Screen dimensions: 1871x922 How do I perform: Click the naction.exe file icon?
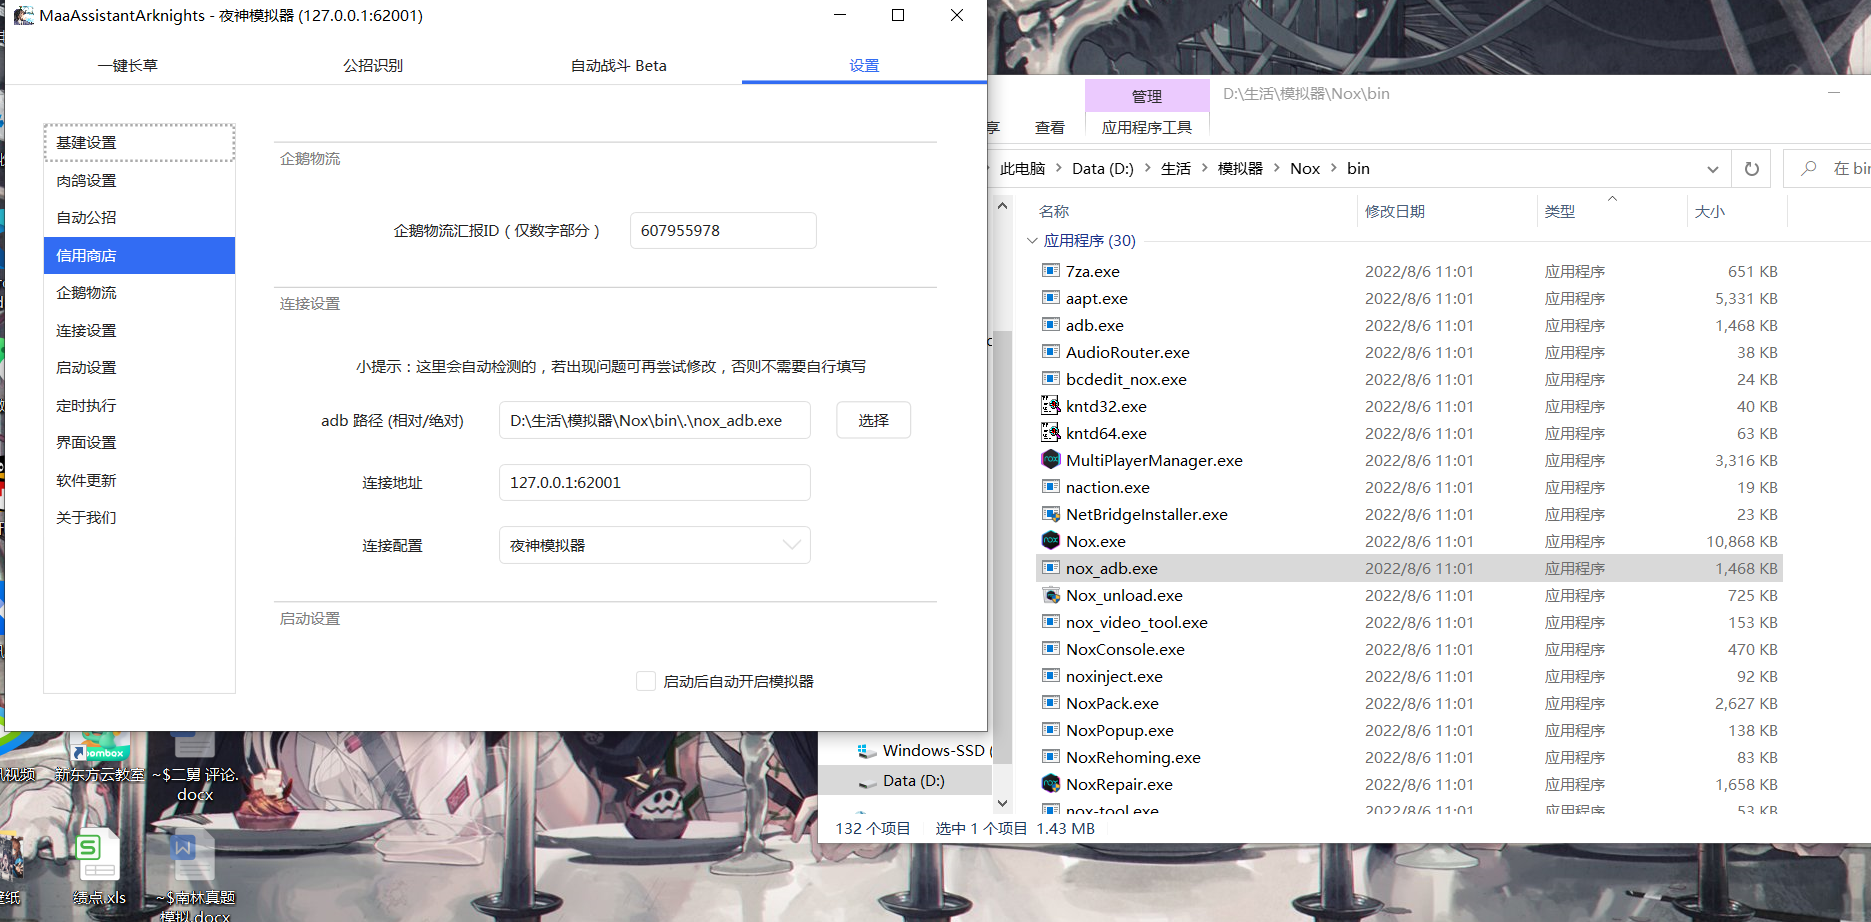(1051, 487)
